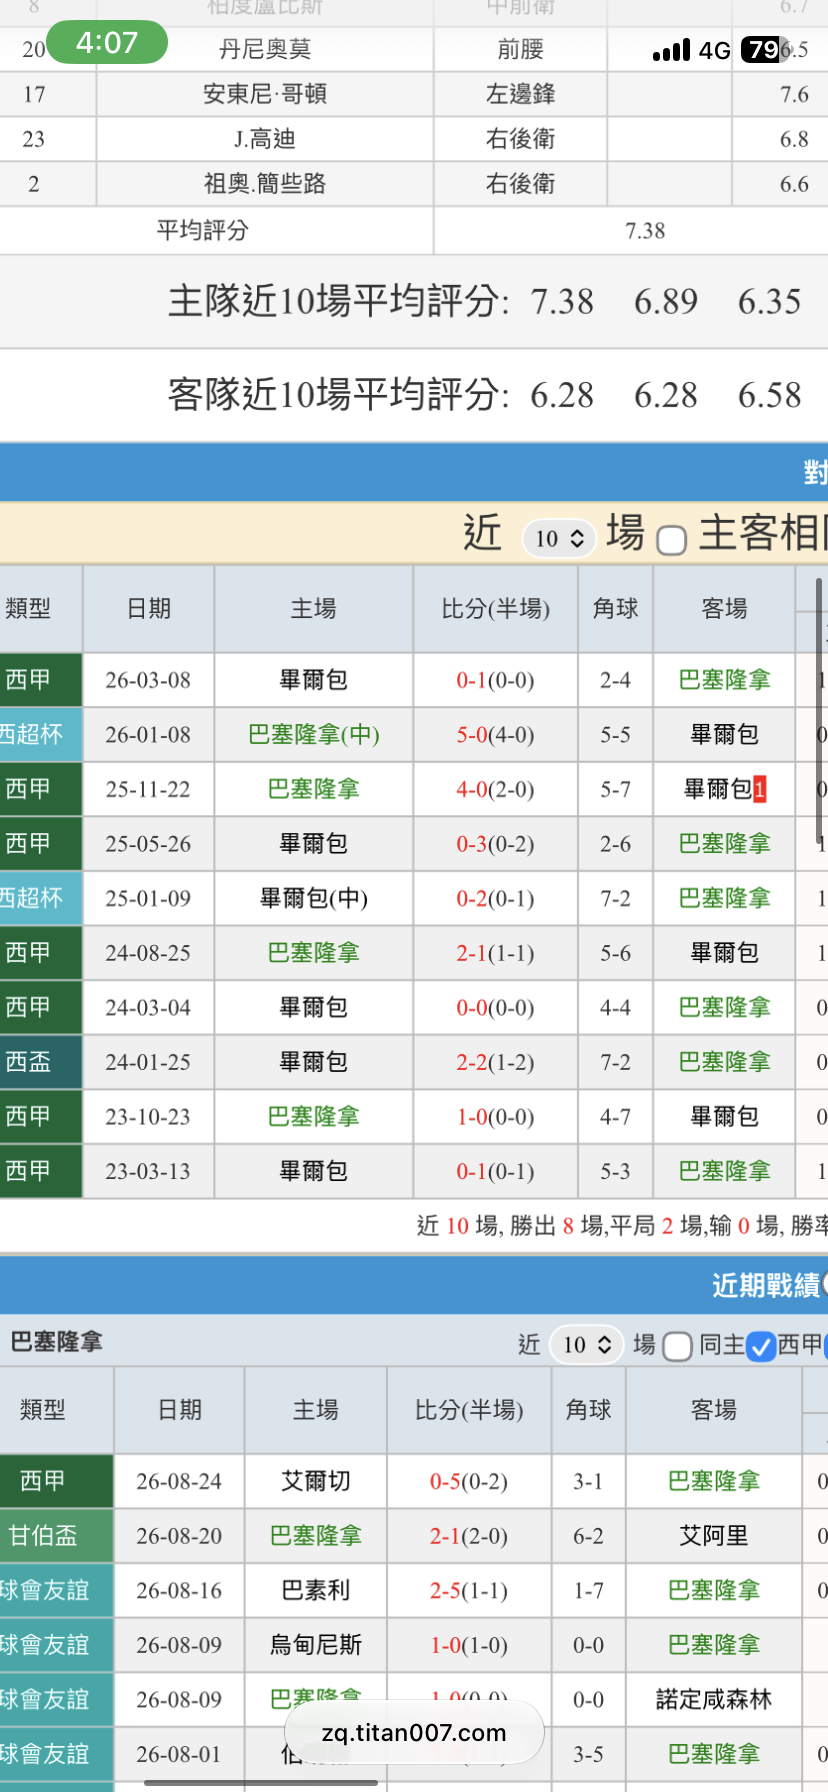Open the 2-1(1-1) score on 24-08-25

click(x=495, y=953)
